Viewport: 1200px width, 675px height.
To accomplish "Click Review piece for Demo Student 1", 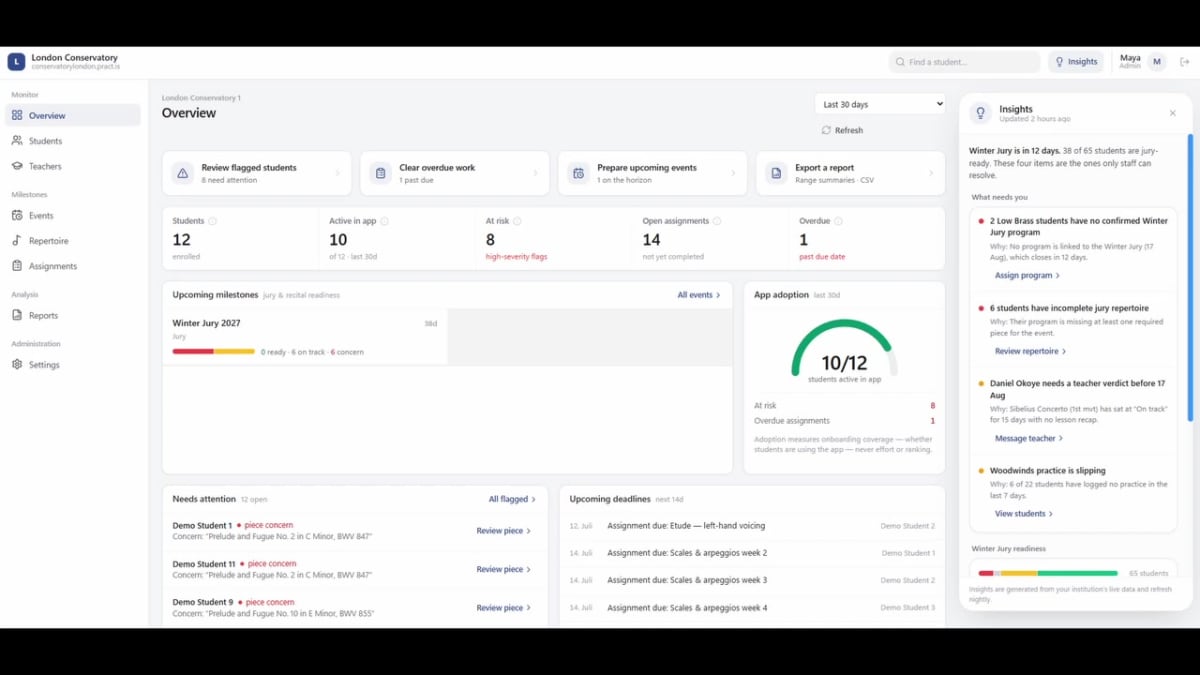I will coord(504,531).
